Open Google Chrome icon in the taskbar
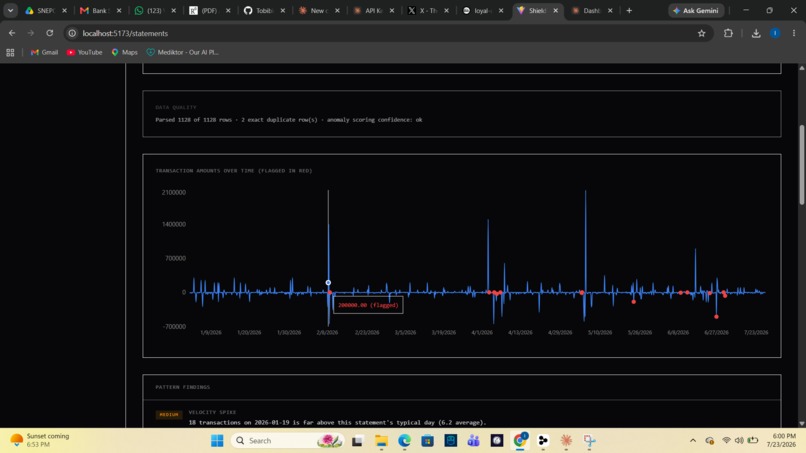Image resolution: width=806 pixels, height=453 pixels. [x=520, y=441]
